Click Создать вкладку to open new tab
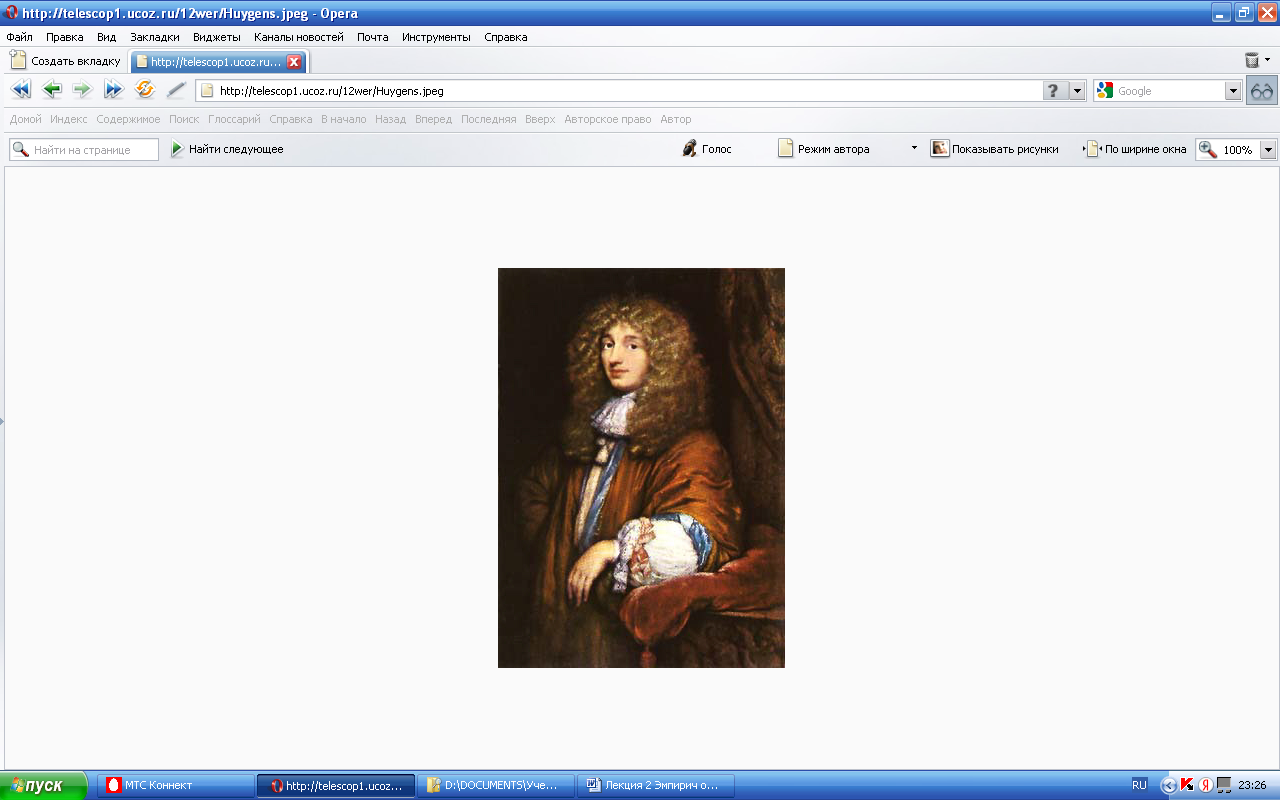The image size is (1280, 800). 65,61
